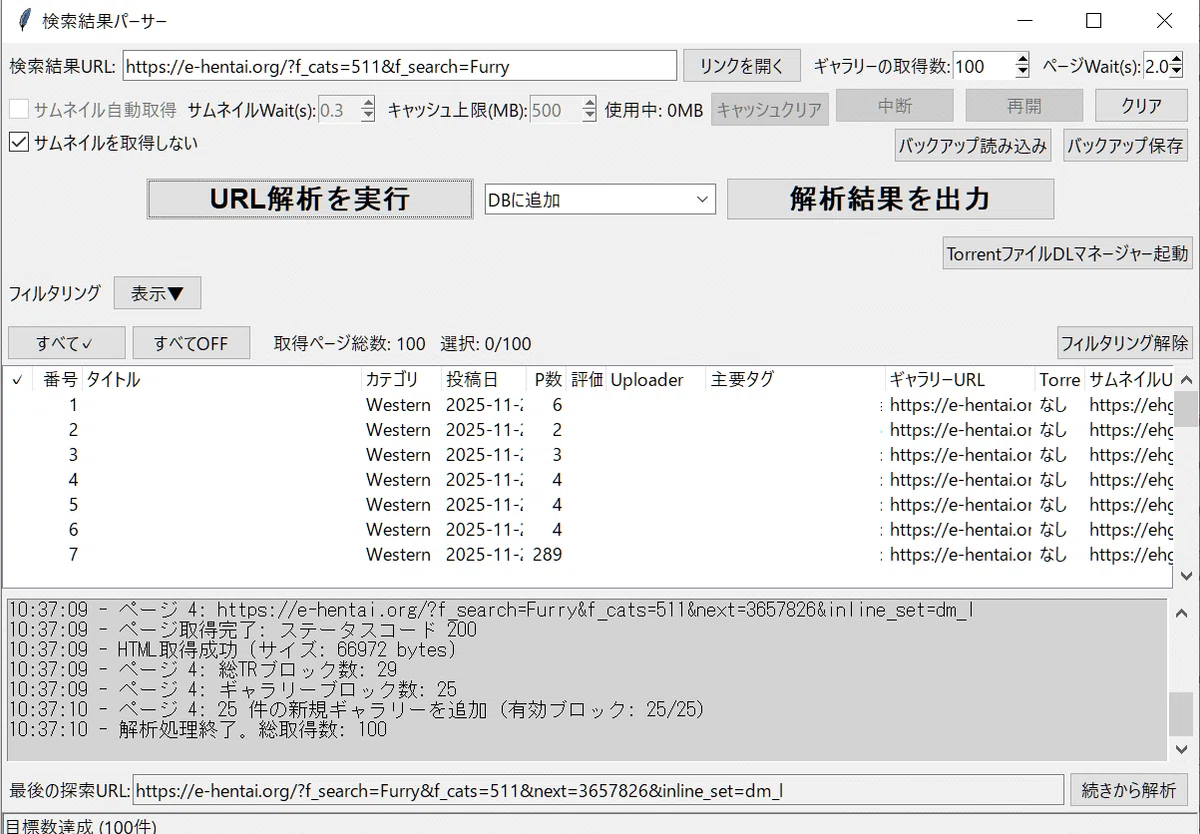Sort by the 主要タグ column header
Viewport: 1200px width, 834px height.
tap(796, 379)
